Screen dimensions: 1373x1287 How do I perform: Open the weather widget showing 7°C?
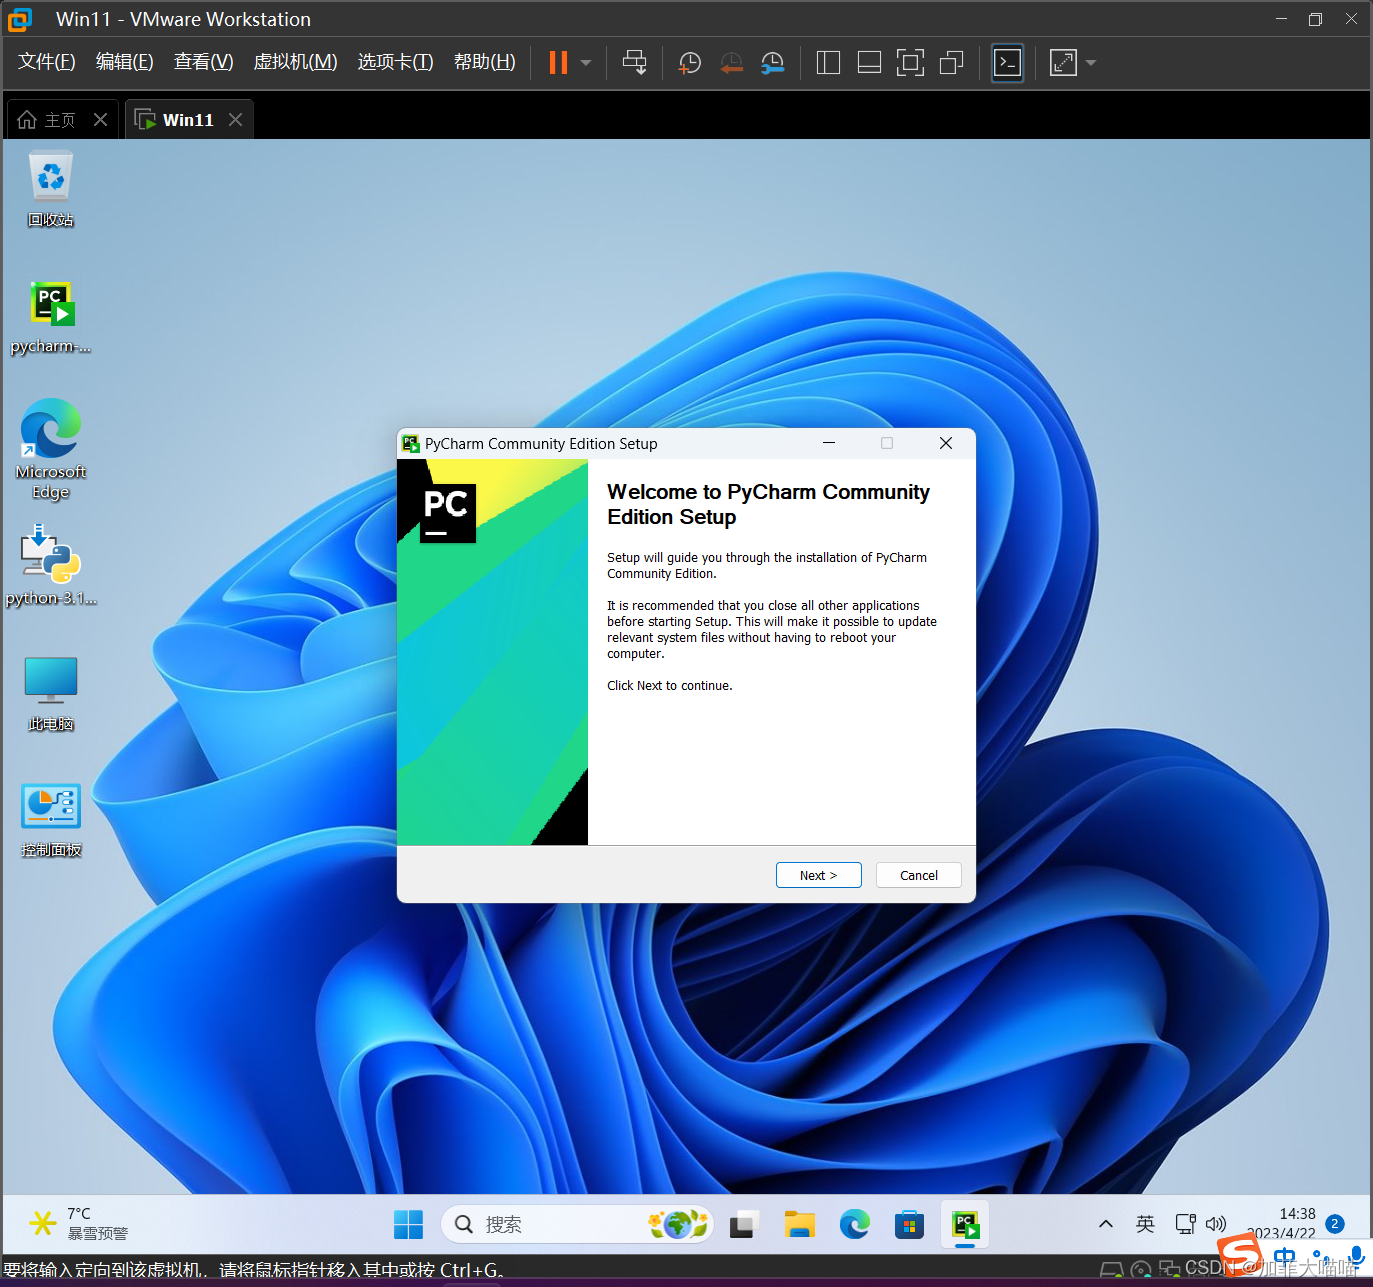click(79, 1224)
